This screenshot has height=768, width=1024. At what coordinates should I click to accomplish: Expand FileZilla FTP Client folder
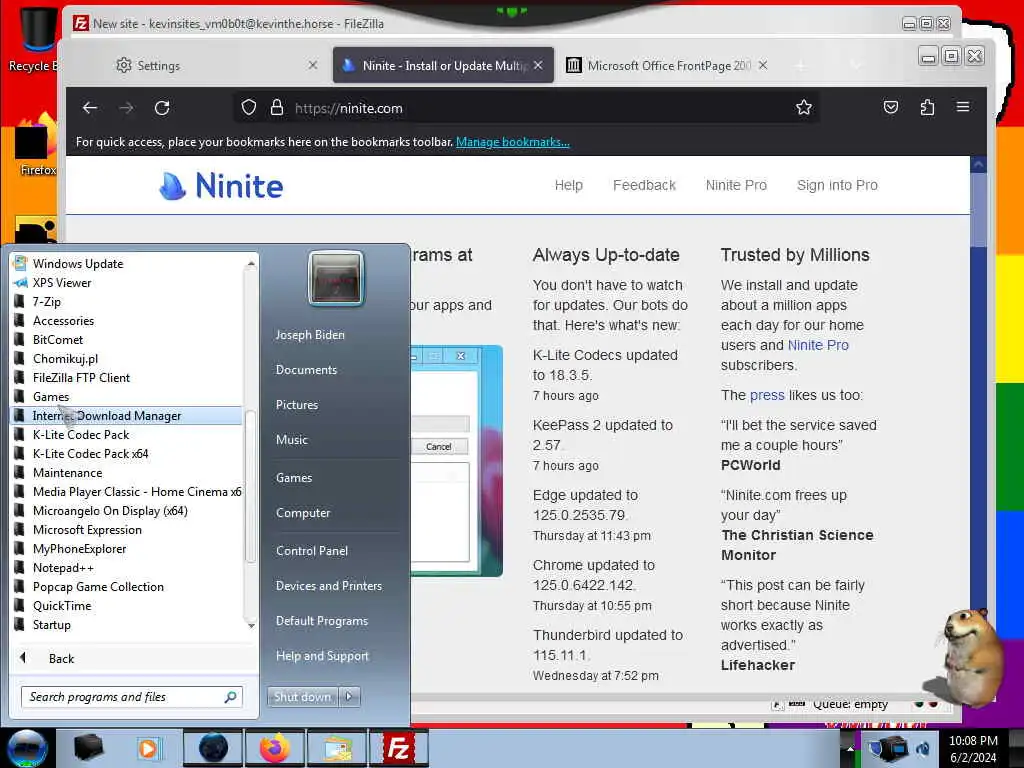click(127, 377)
